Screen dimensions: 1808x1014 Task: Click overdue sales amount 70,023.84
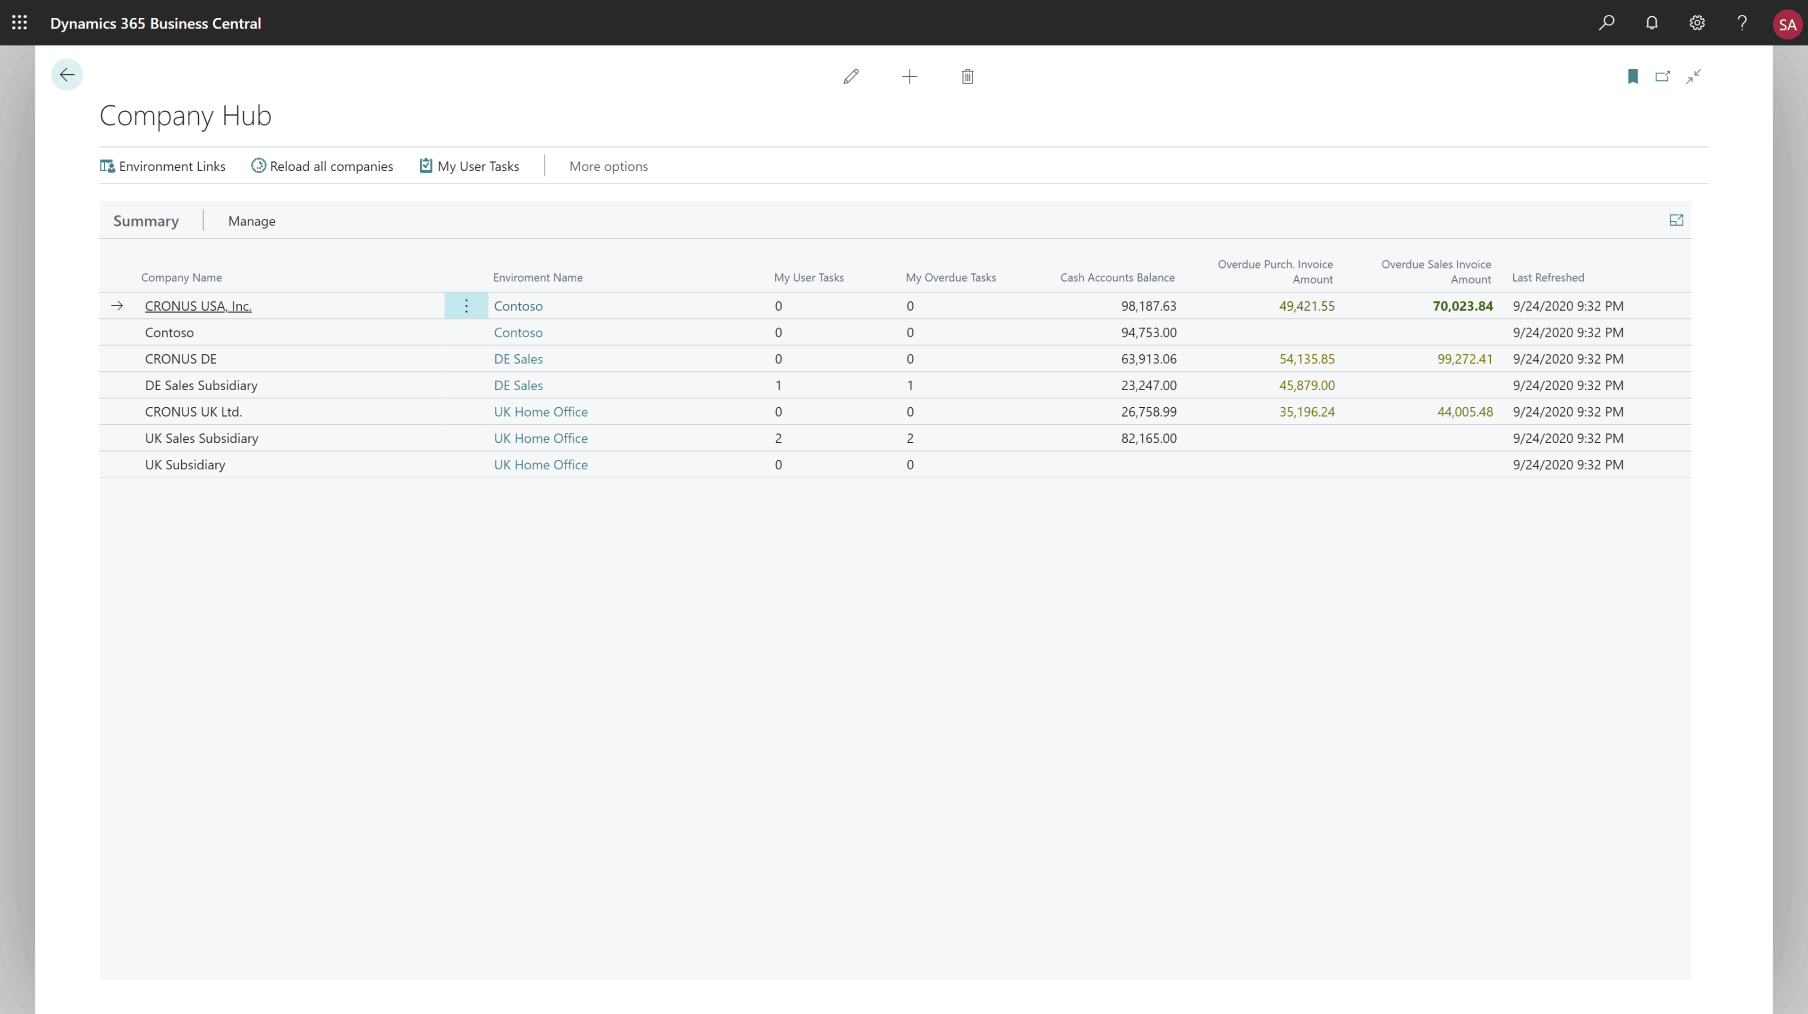1462,306
